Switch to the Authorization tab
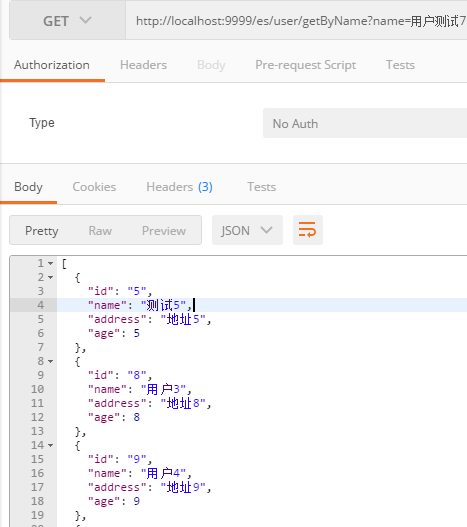467x527 pixels. point(52,65)
